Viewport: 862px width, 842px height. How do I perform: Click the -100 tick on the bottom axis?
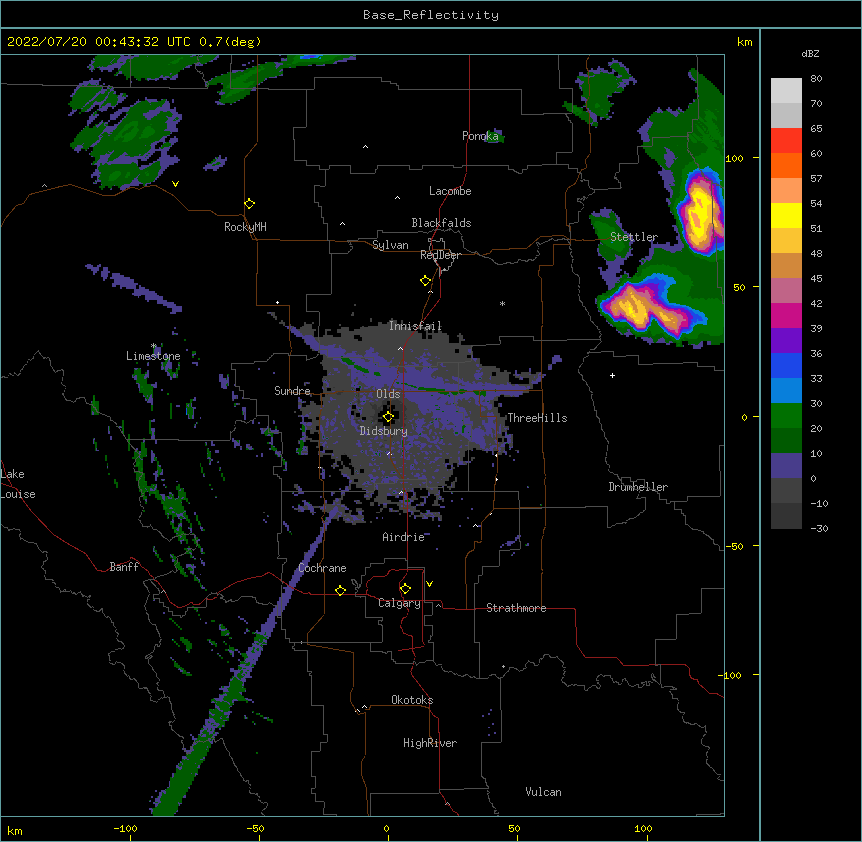[x=125, y=829]
